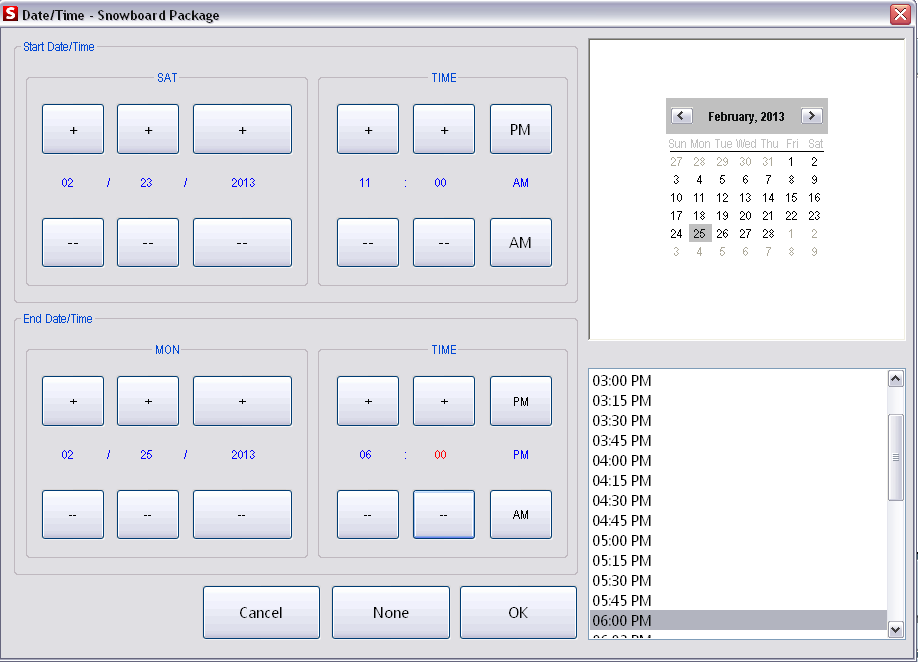Dismiss the dialog with Cancel

pyautogui.click(x=261, y=612)
